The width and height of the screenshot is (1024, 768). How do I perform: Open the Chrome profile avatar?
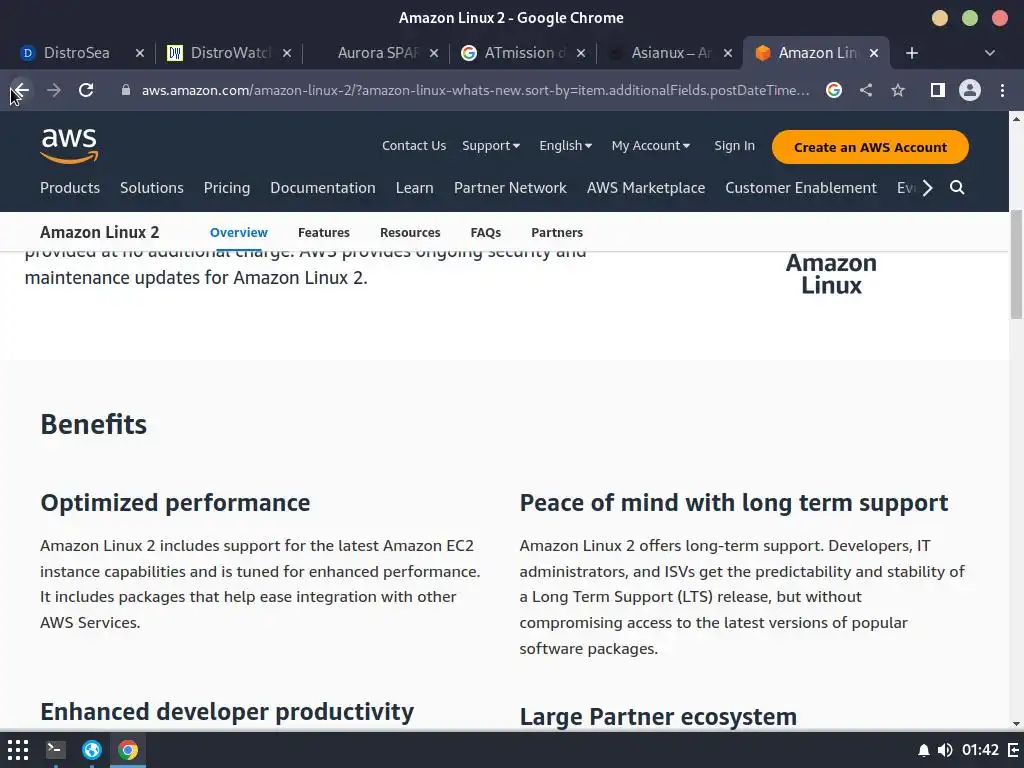[970, 90]
